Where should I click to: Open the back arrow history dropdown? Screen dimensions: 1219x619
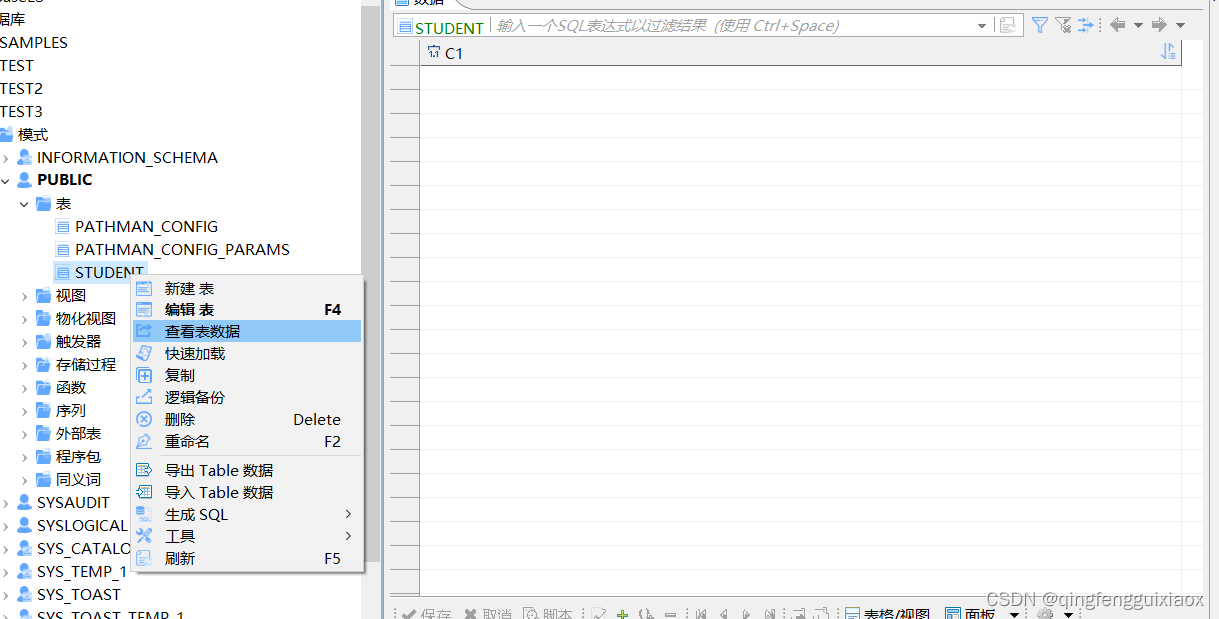(1138, 25)
